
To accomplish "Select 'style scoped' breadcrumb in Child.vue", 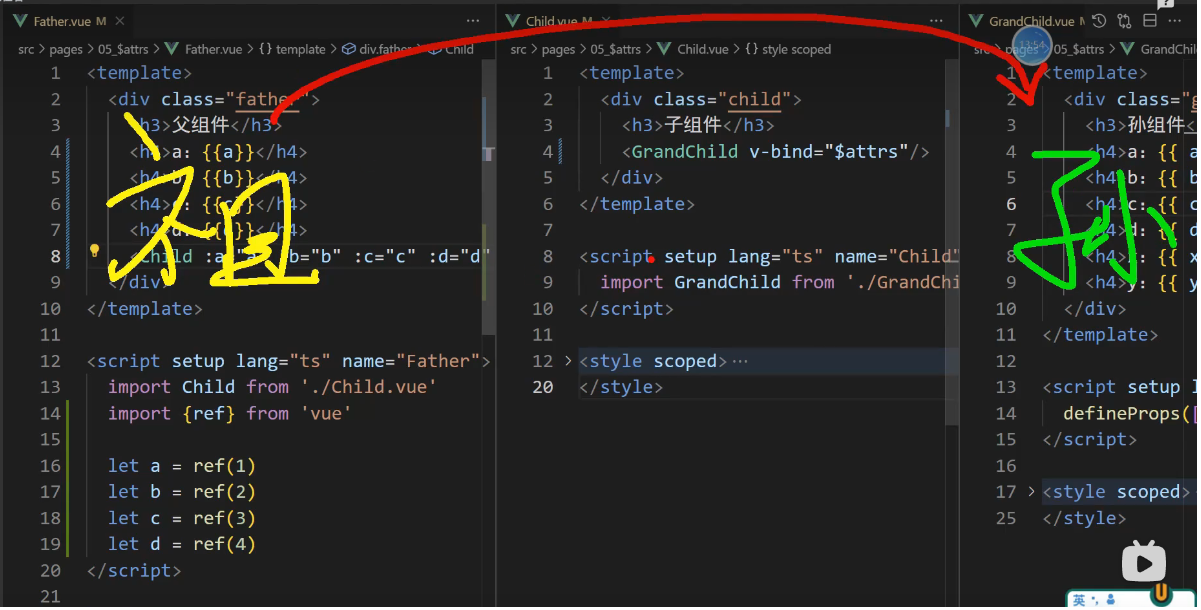I will coord(796,49).
